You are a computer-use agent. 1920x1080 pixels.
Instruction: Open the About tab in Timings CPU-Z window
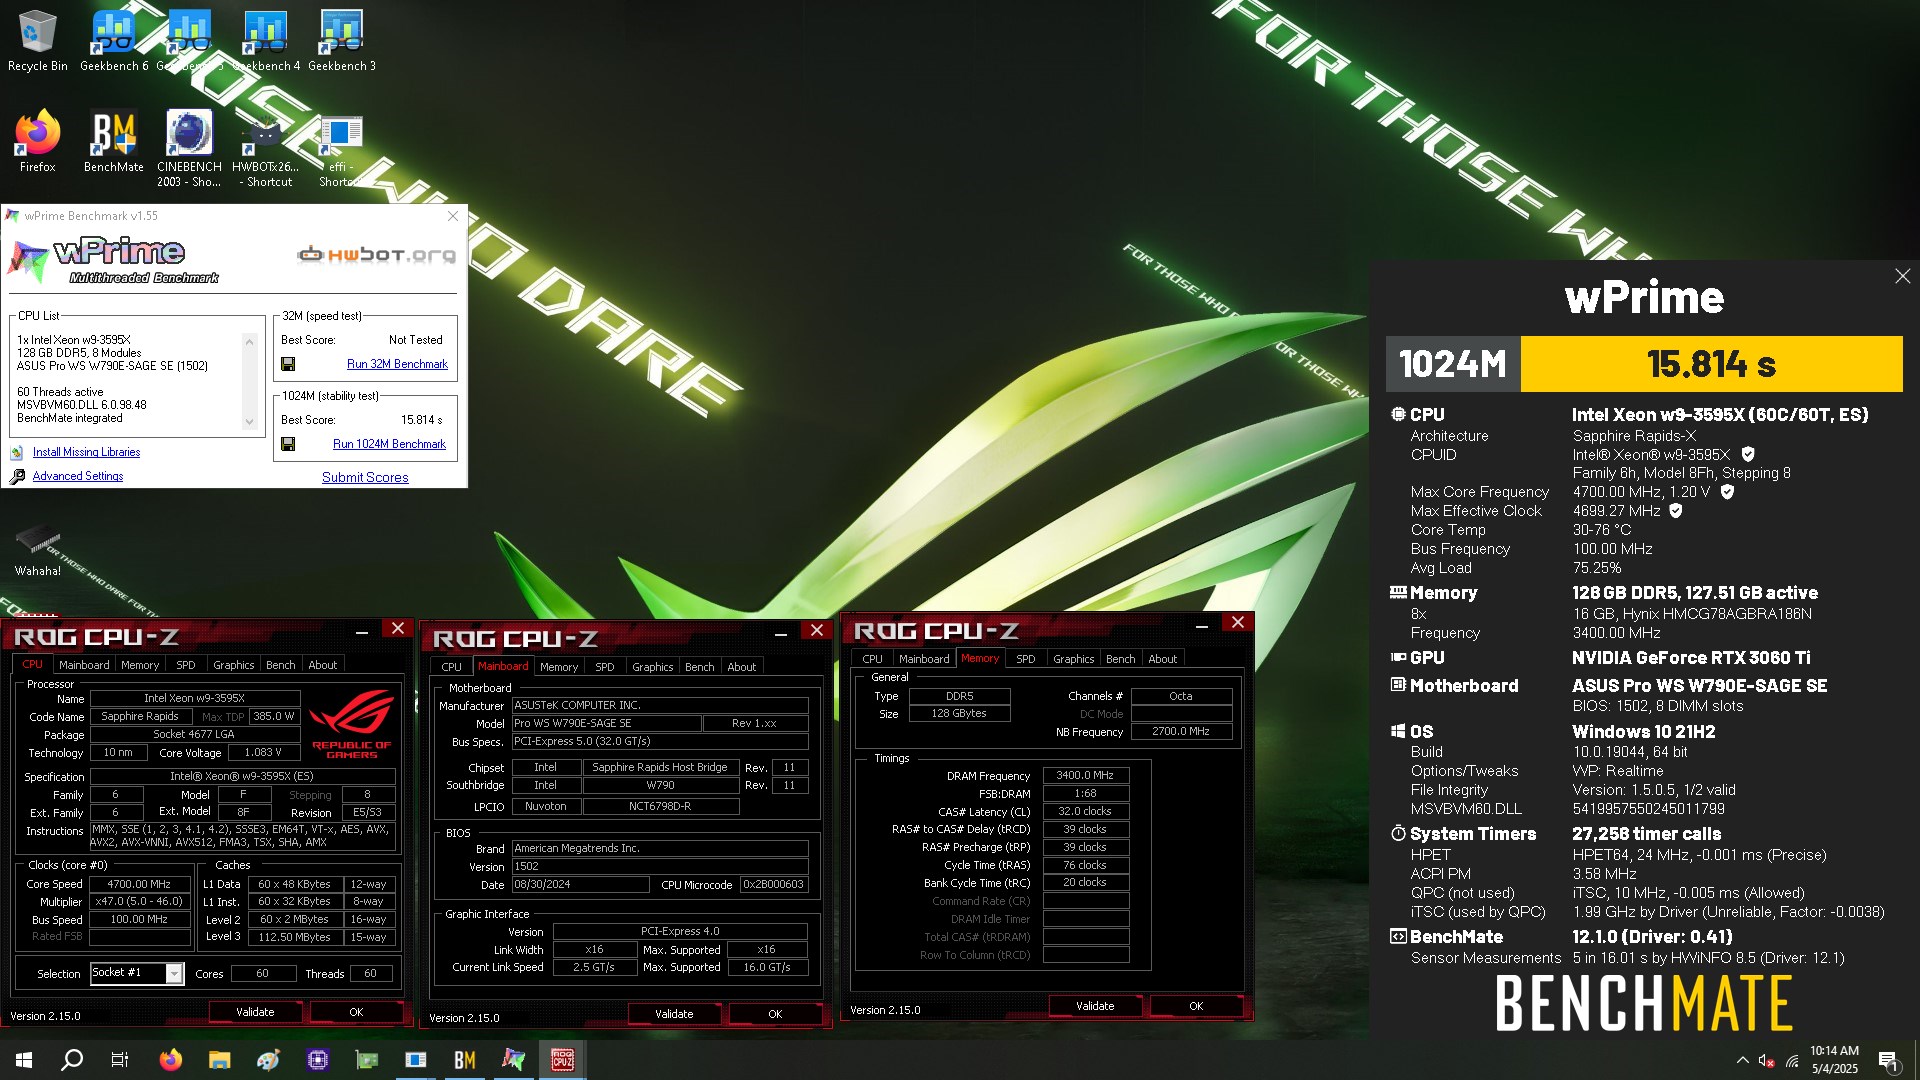tap(1163, 659)
